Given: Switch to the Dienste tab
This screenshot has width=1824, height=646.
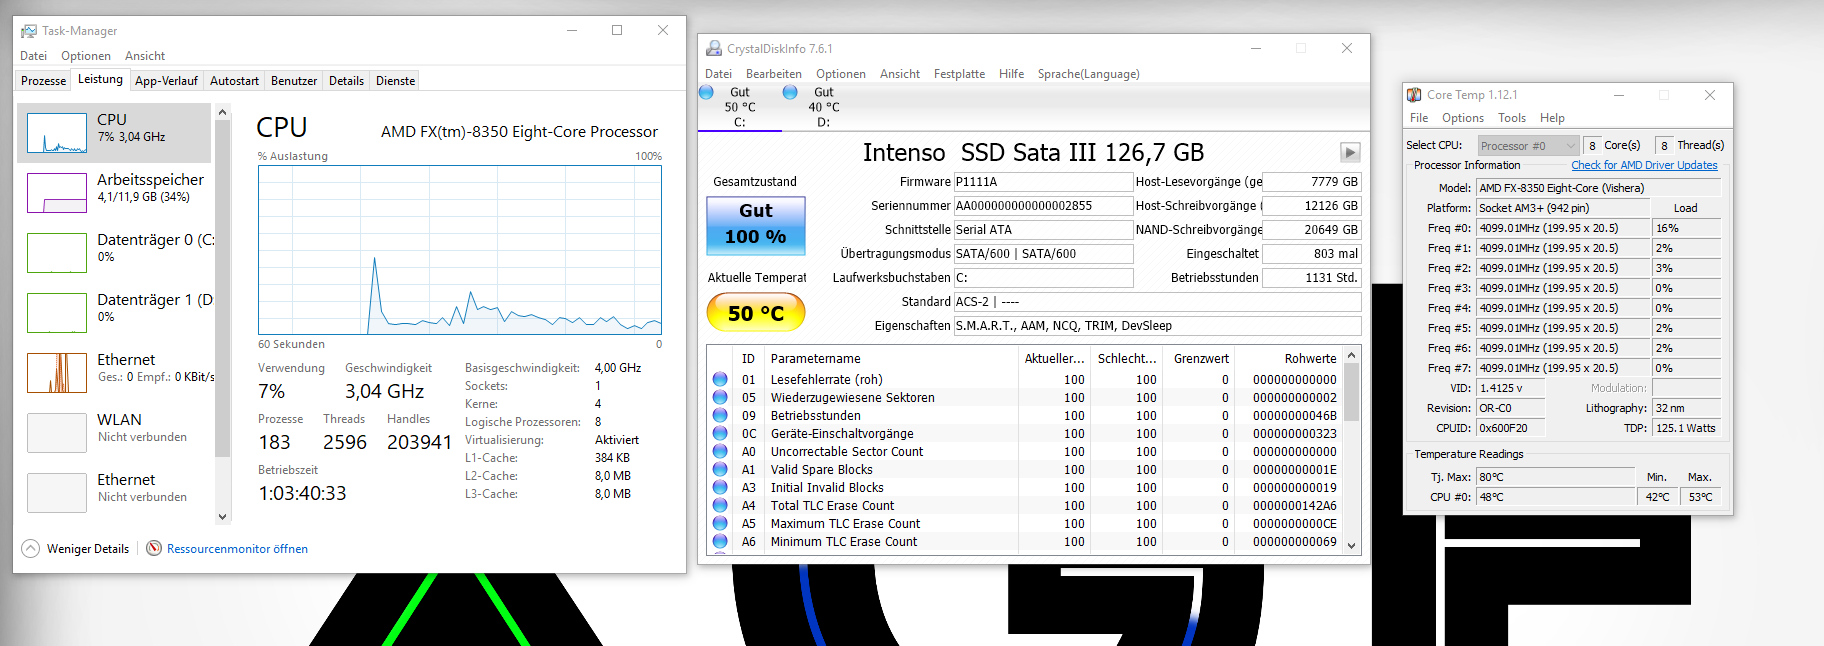Looking at the screenshot, I should (x=395, y=81).
